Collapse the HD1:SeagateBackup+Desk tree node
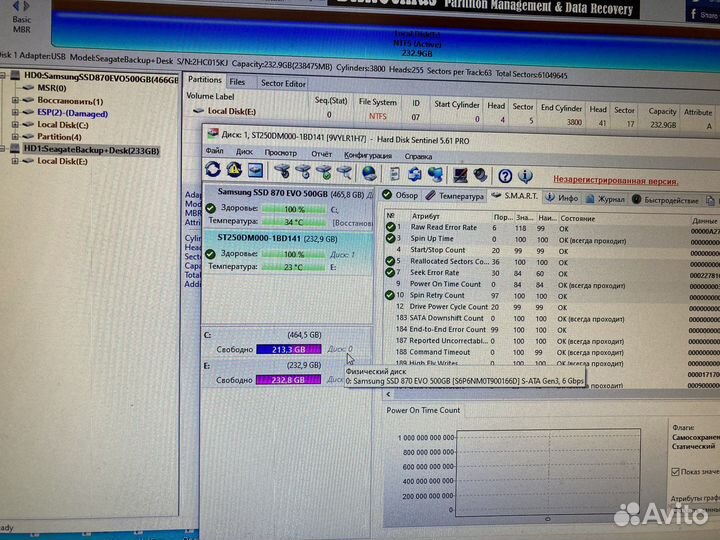 [3, 148]
